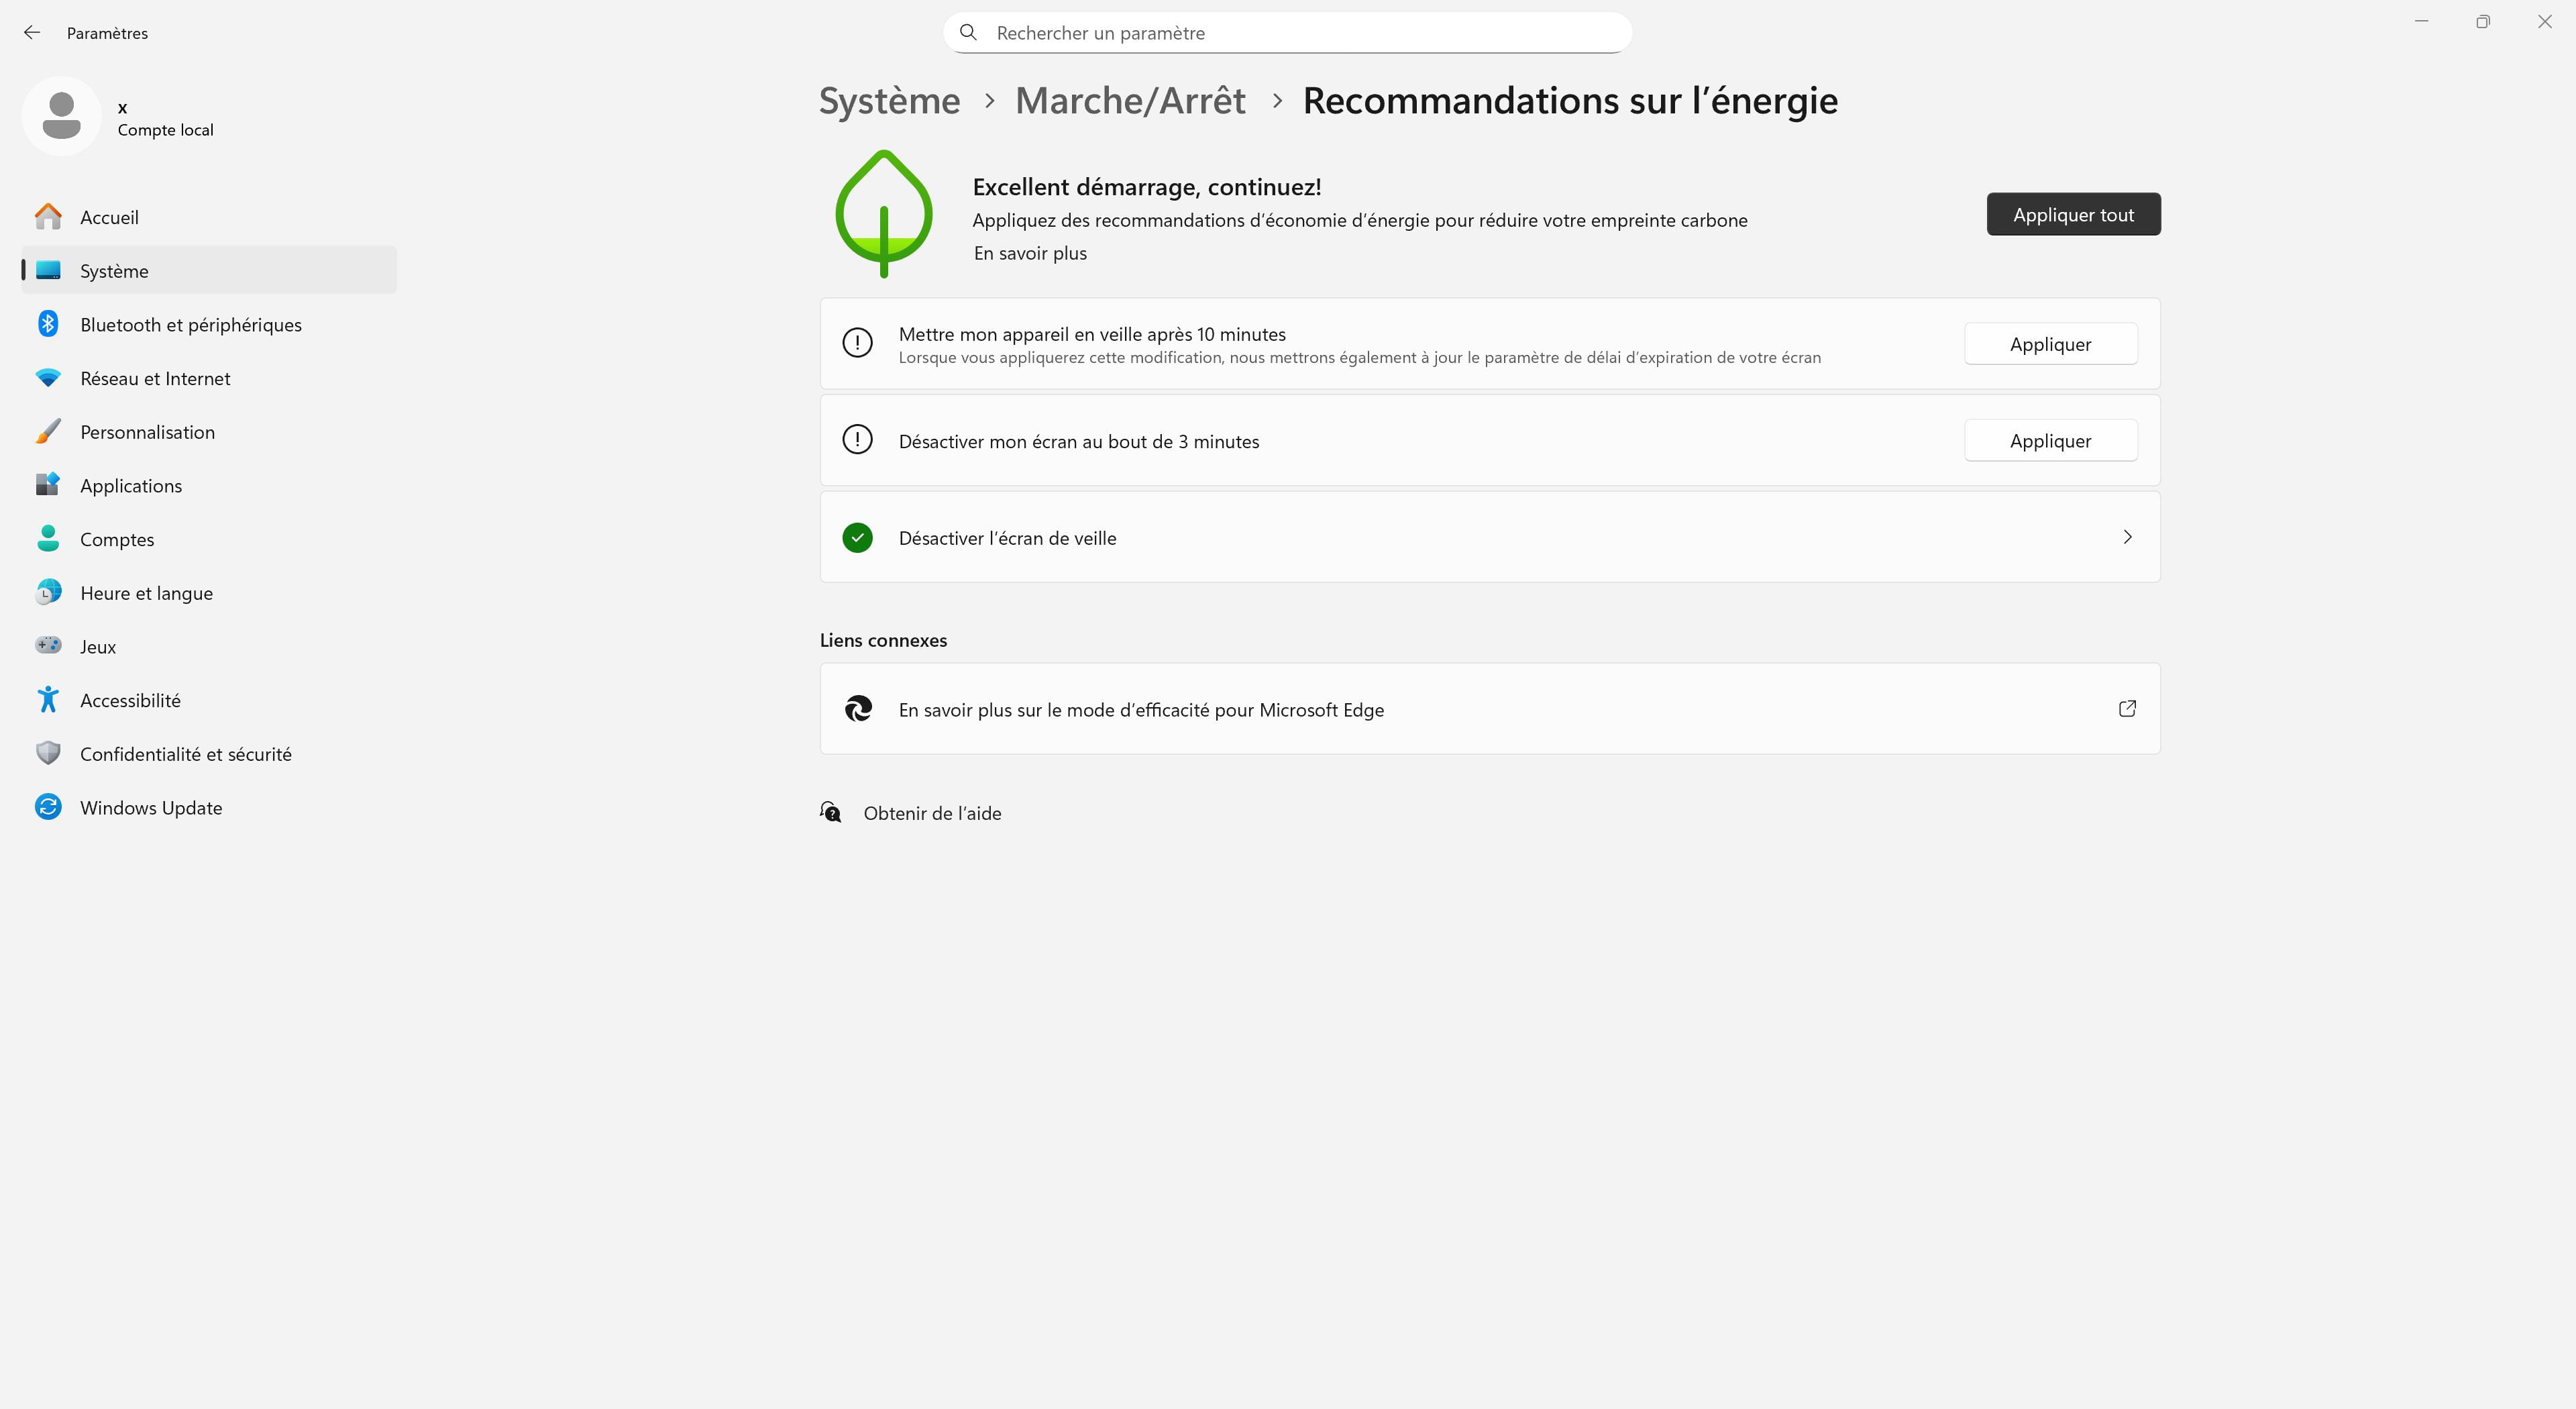Apply the 3 minutes screen-off recommendation
This screenshot has width=2576, height=1409.
2050,441
